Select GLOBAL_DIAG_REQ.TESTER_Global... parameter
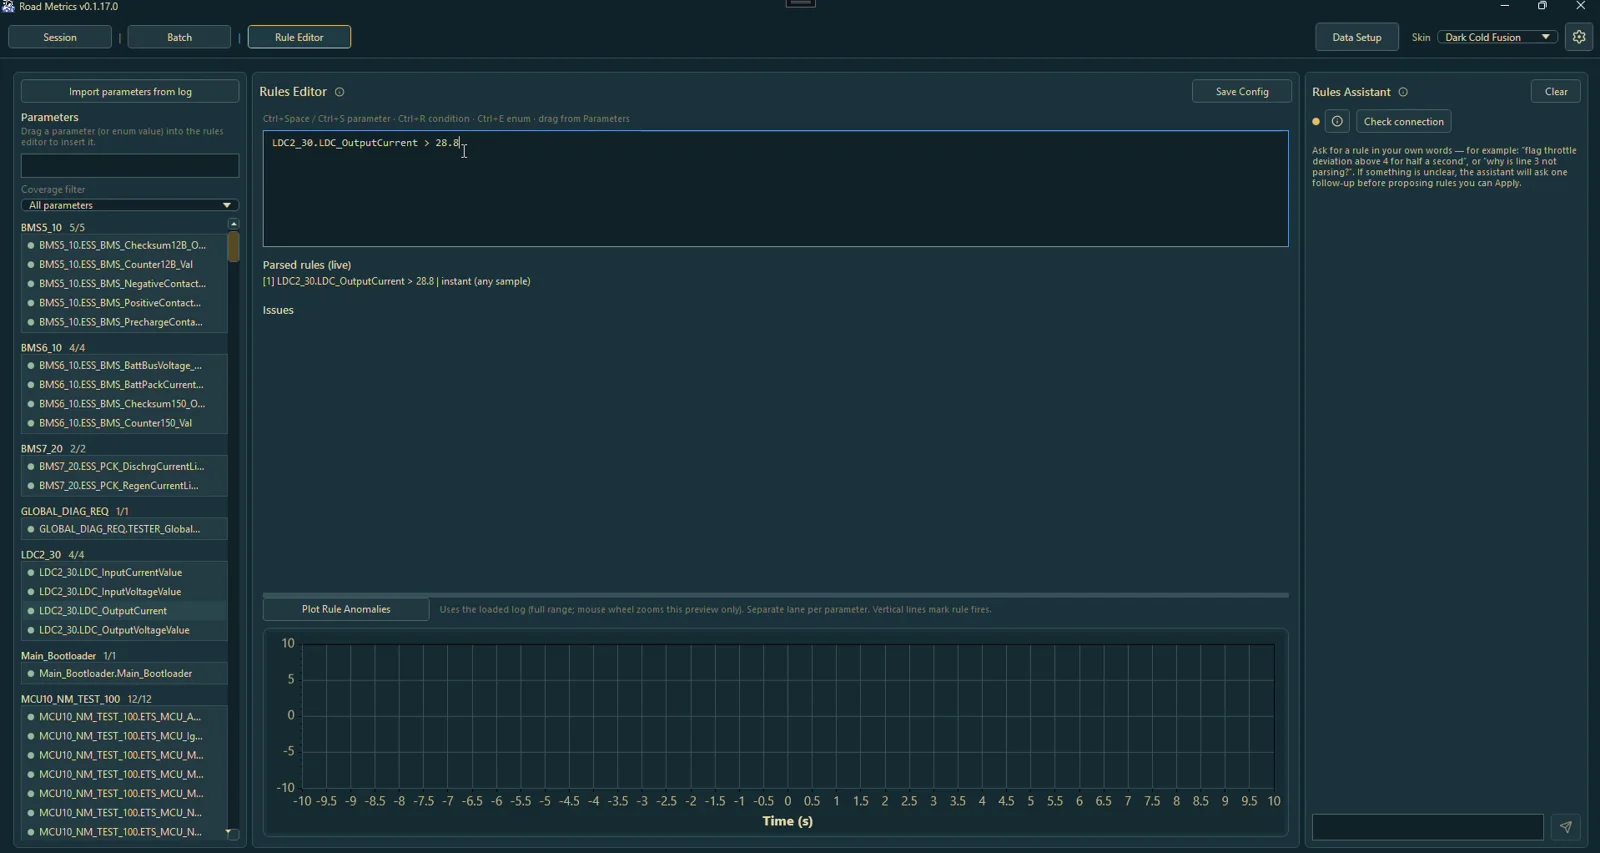 pos(124,529)
